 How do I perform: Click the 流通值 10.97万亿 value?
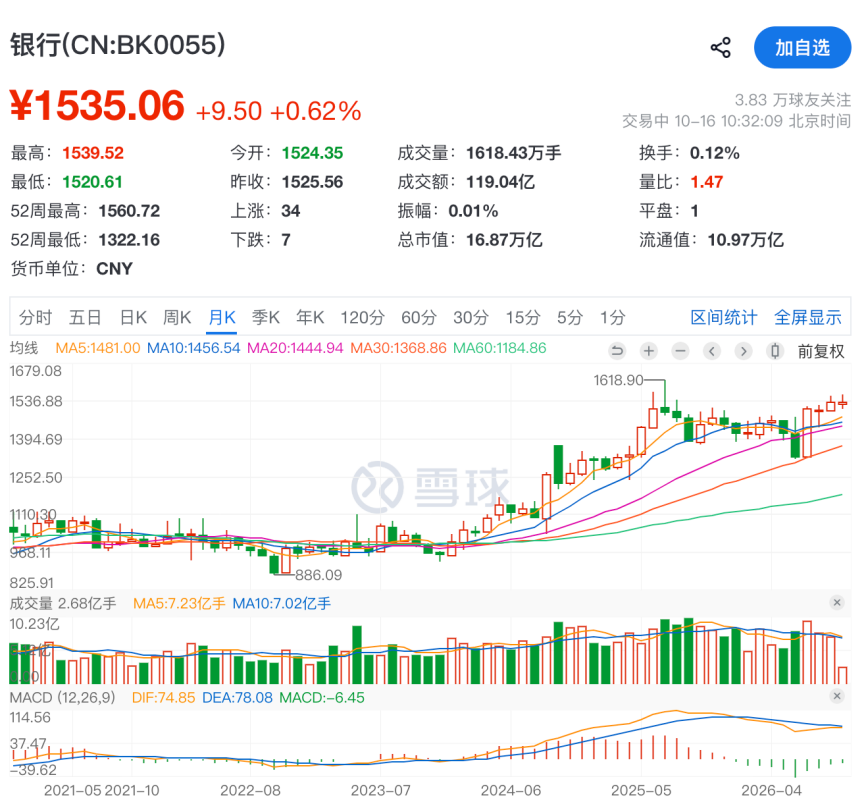(x=746, y=240)
